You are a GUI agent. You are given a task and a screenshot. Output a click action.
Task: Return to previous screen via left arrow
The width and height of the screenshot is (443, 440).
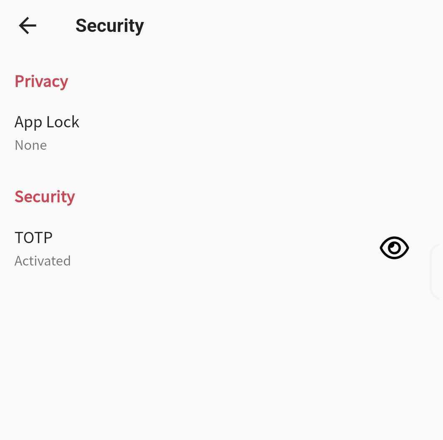tap(28, 26)
